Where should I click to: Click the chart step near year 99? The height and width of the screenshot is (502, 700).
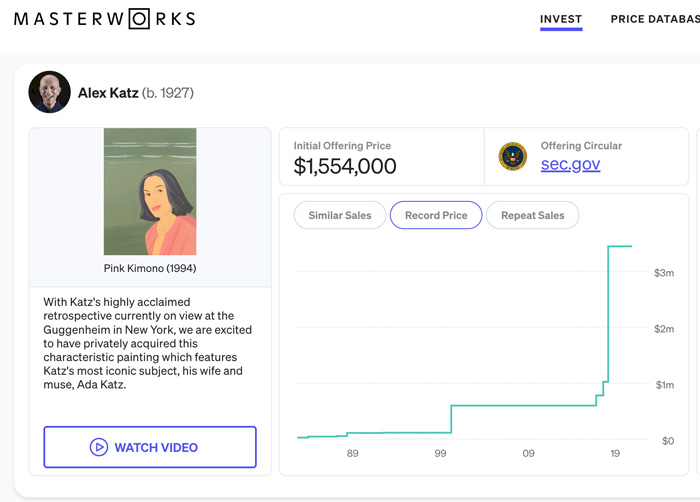tap(451, 419)
